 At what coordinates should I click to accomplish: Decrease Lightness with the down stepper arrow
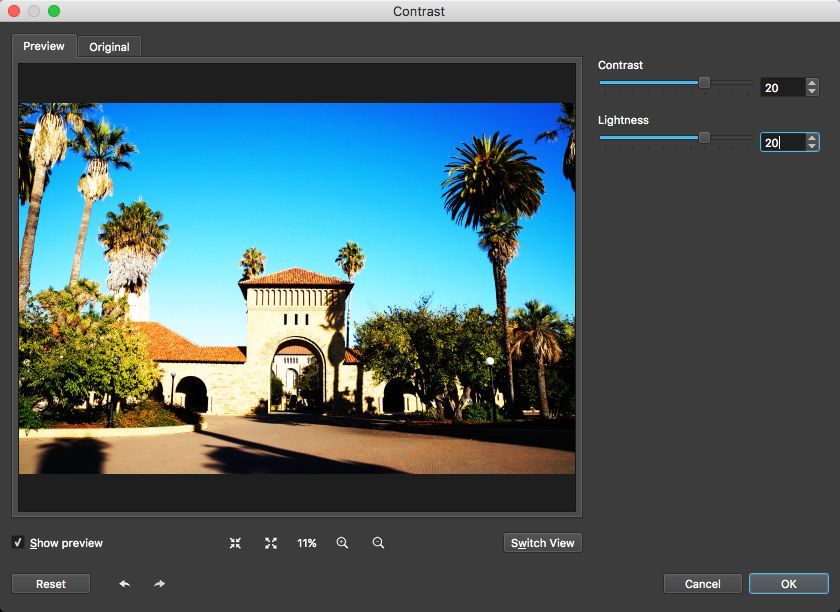(x=812, y=147)
